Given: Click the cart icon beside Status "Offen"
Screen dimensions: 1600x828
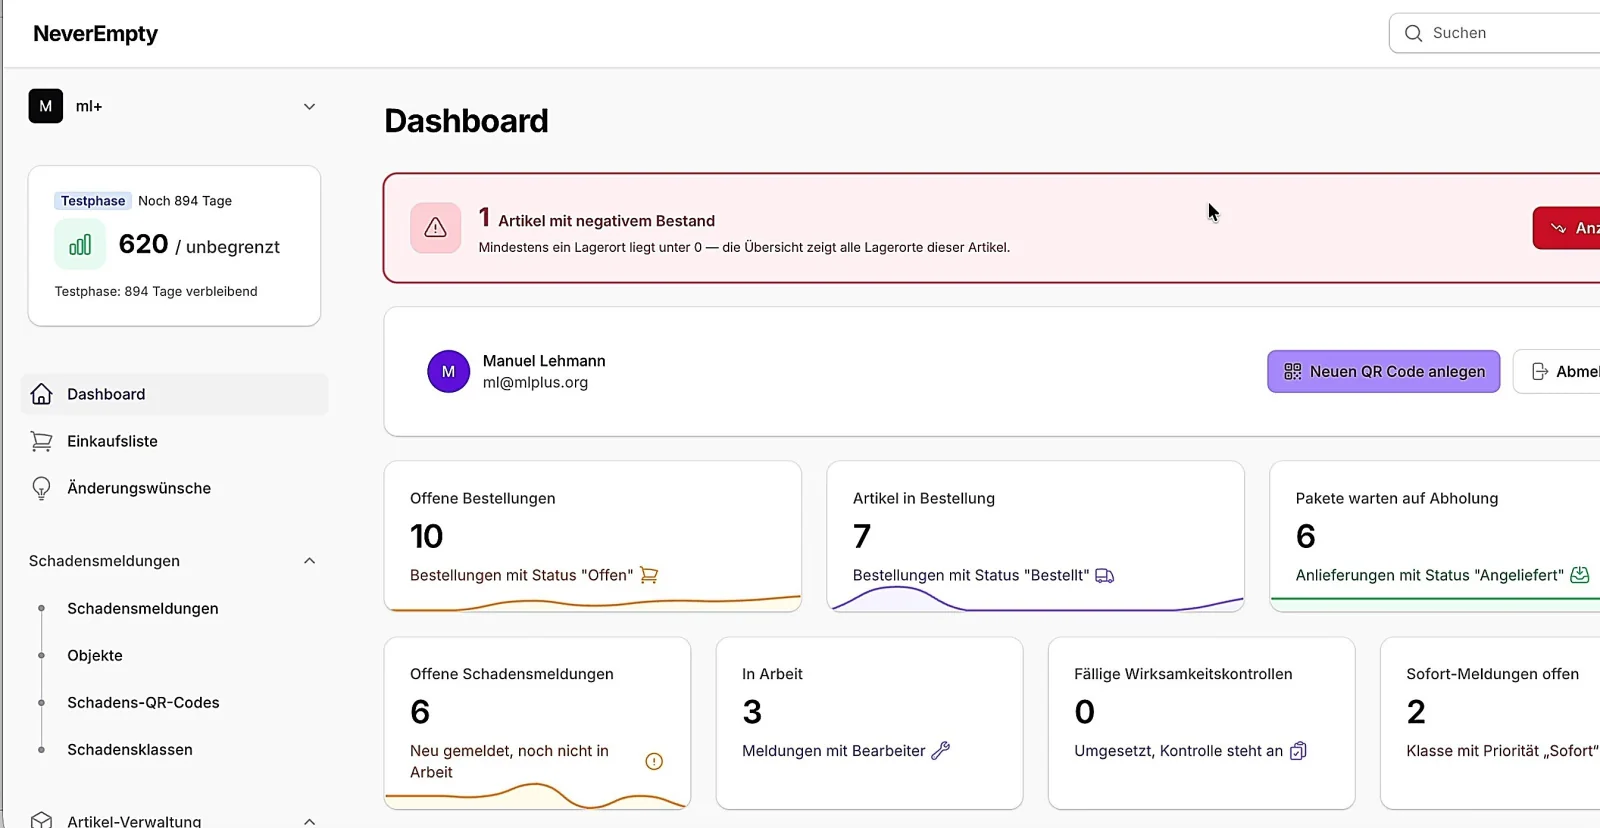Looking at the screenshot, I should [649, 575].
